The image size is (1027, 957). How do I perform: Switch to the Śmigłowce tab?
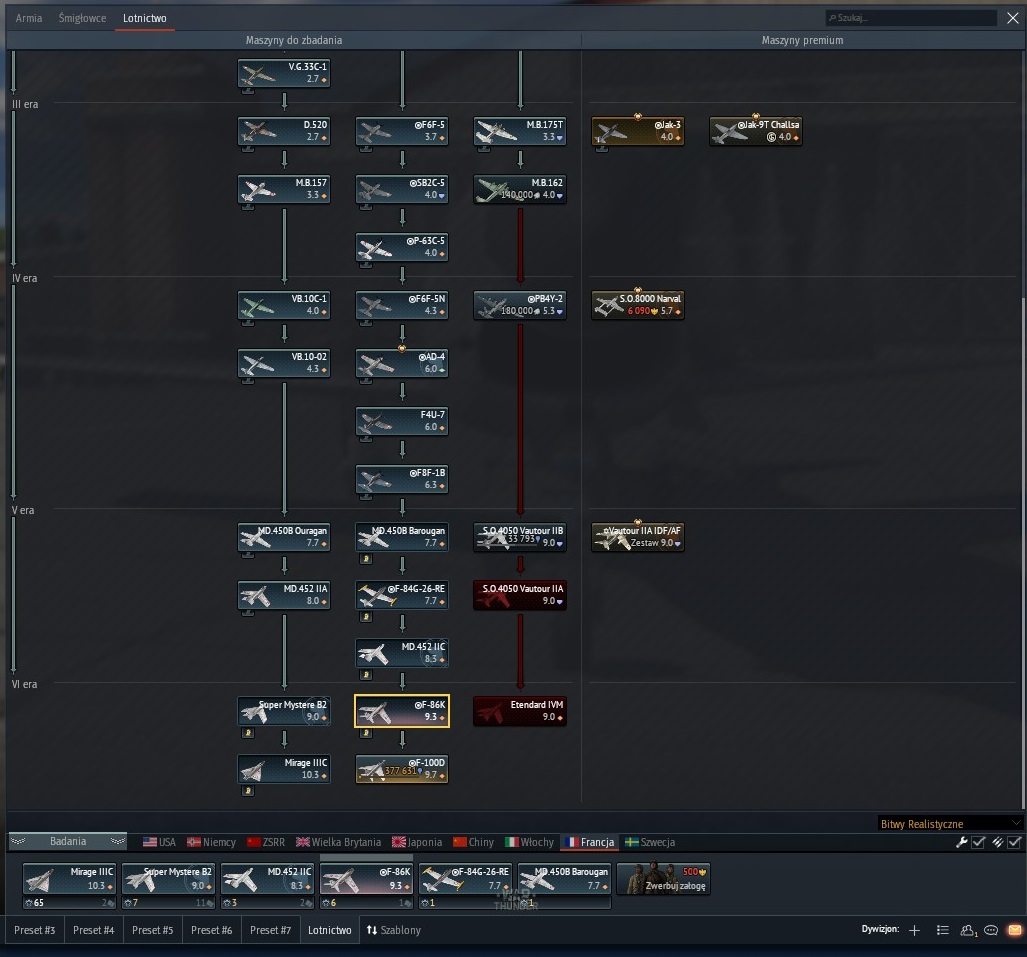tap(82, 18)
